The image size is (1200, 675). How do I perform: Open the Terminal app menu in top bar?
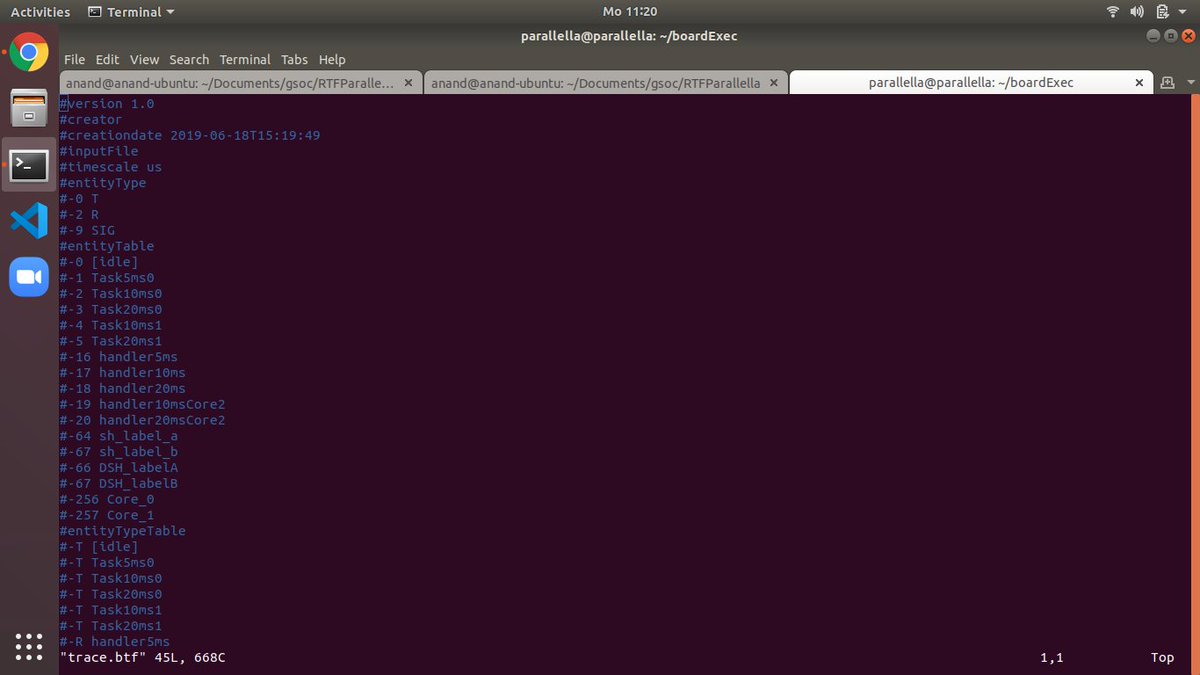click(x=131, y=12)
